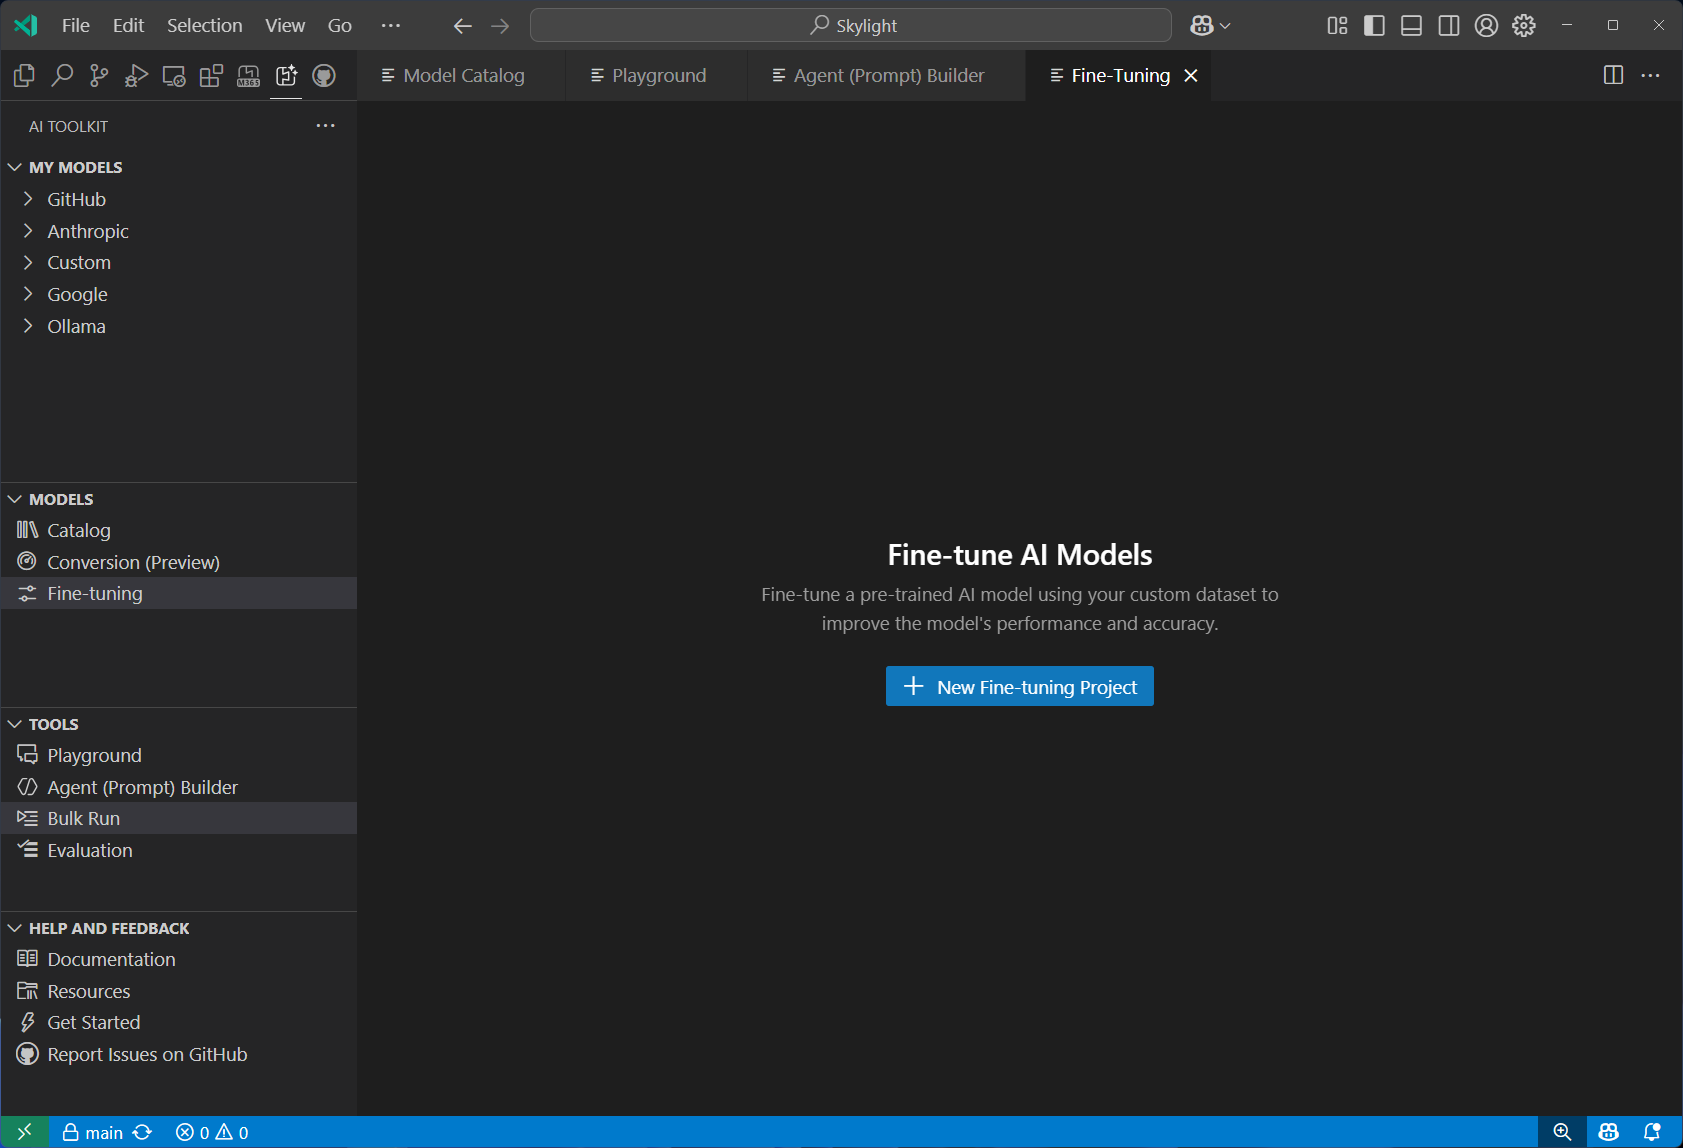Open the Edit menu
The height and width of the screenshot is (1148, 1683).
(128, 26)
